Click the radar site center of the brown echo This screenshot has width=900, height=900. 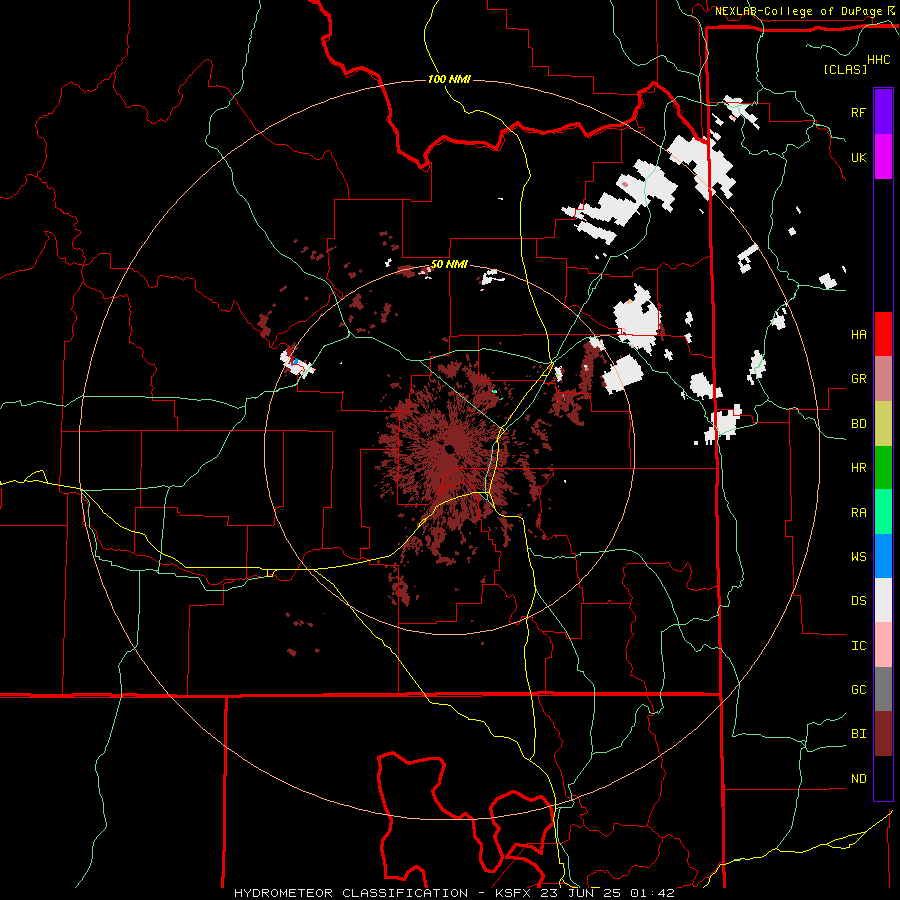coord(449,449)
